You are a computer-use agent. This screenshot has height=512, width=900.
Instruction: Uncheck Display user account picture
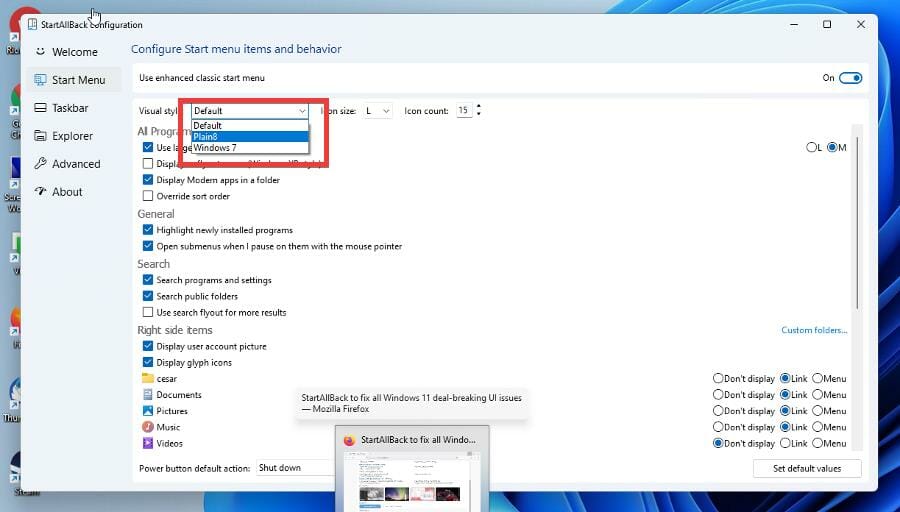(148, 346)
